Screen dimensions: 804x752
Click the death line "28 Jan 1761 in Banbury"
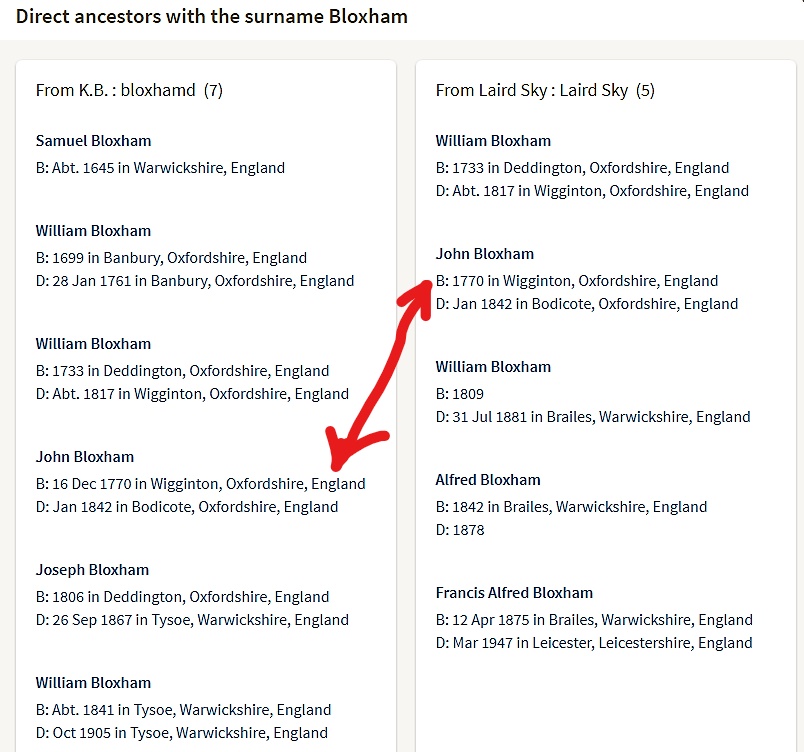pyautogui.click(x=195, y=281)
